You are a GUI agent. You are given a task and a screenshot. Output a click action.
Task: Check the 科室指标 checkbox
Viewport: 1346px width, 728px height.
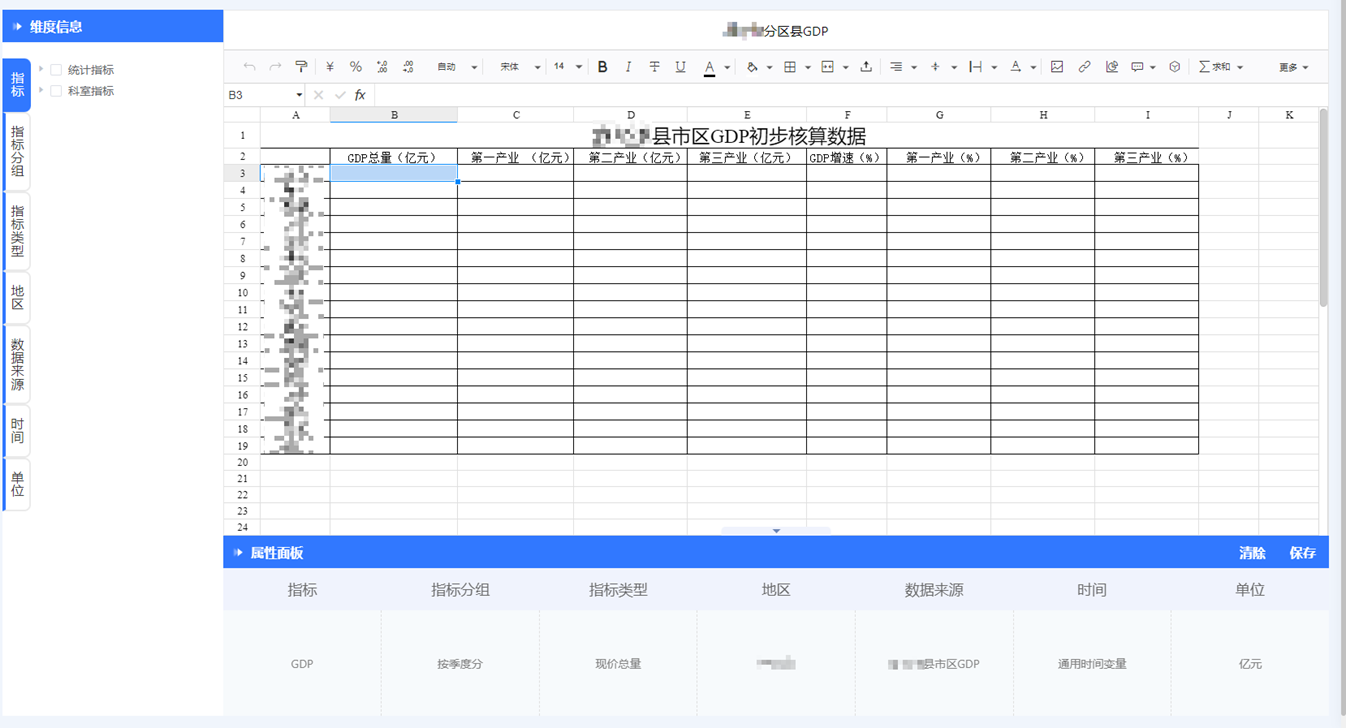56,91
